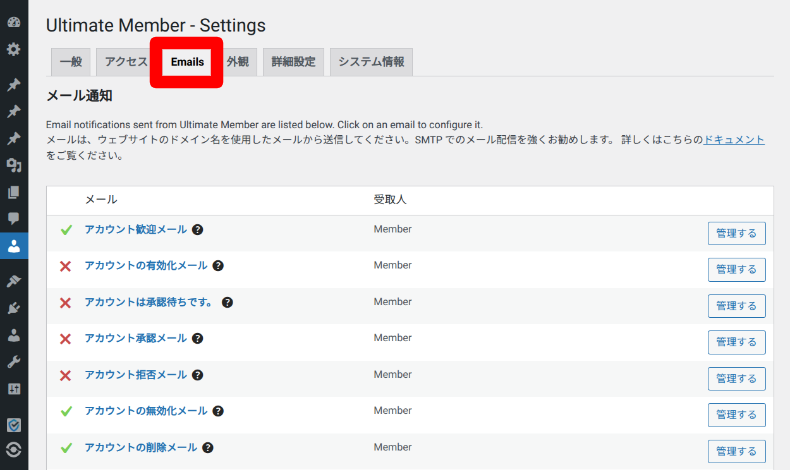
Task: Open the ドキュメント link
Action: tap(734, 140)
